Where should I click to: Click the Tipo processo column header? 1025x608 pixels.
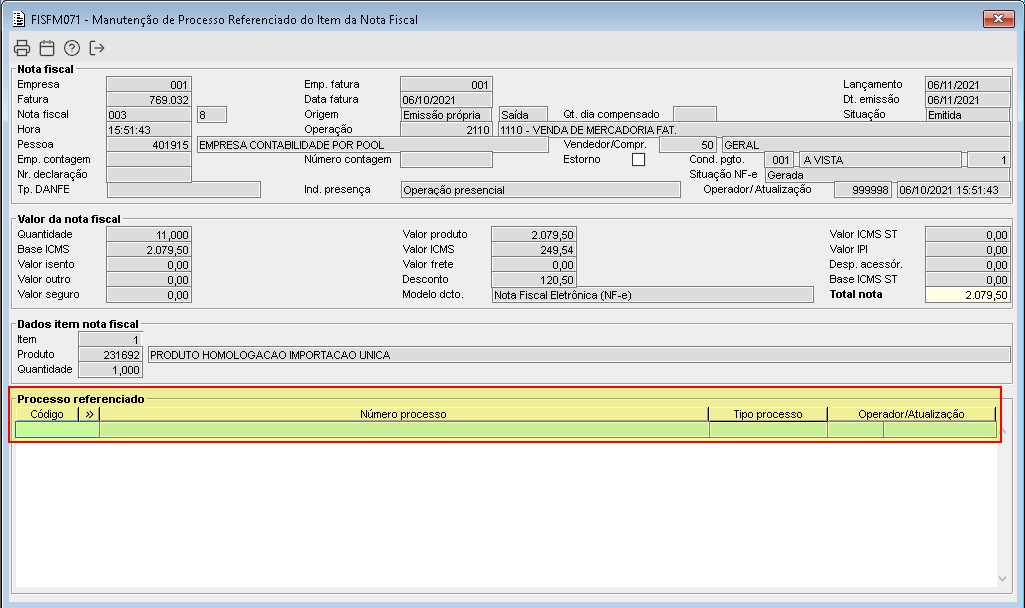click(x=767, y=414)
